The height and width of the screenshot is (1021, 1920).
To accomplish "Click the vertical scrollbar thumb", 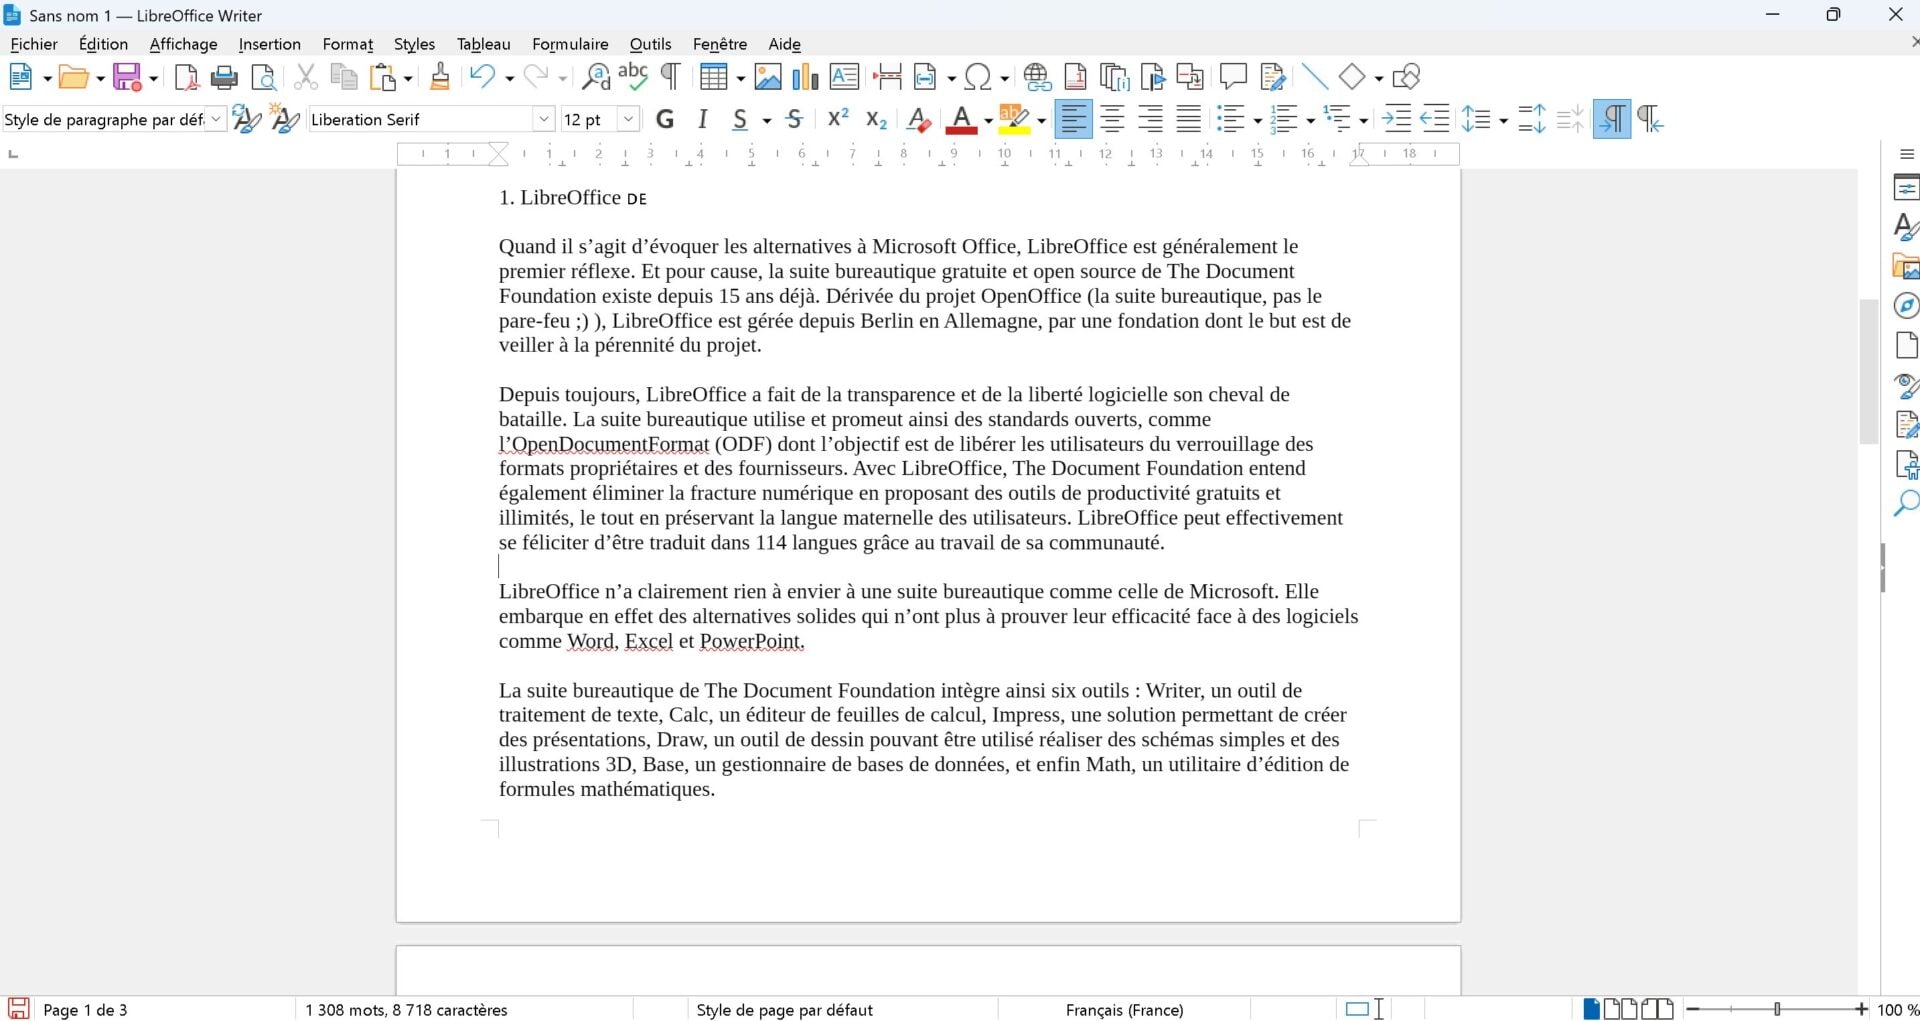I will click(x=1868, y=371).
